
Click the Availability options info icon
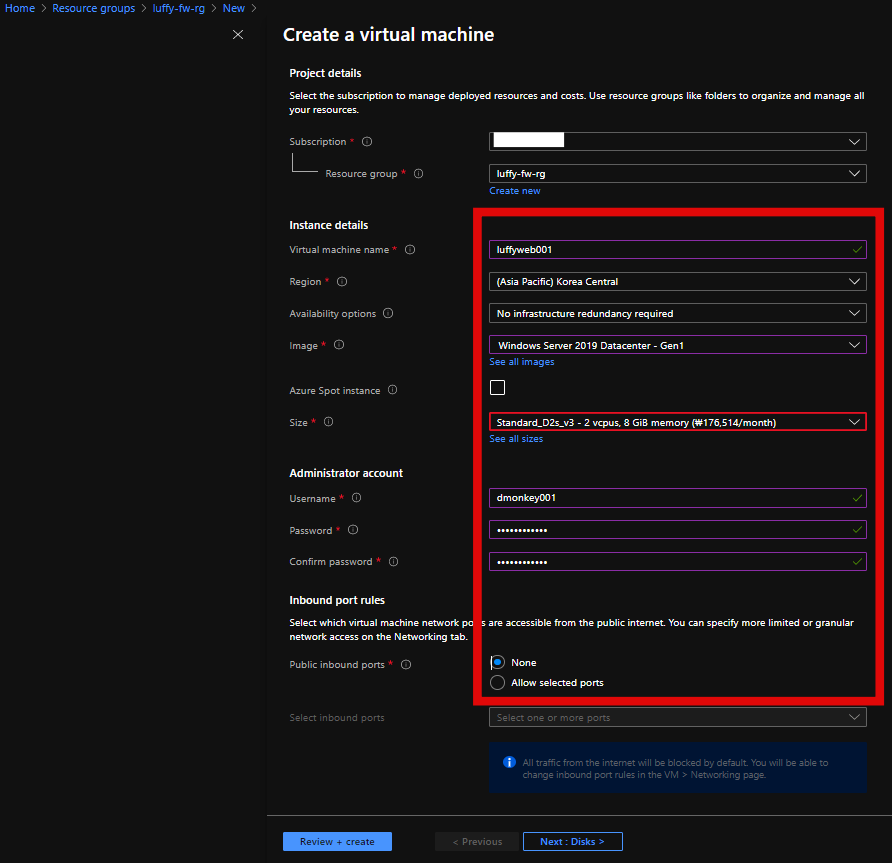coord(388,313)
